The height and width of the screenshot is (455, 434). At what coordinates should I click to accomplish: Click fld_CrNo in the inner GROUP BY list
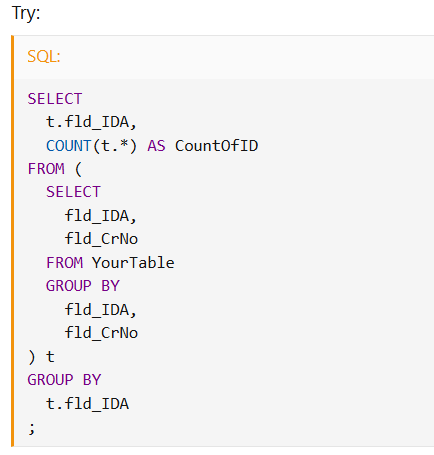101,333
